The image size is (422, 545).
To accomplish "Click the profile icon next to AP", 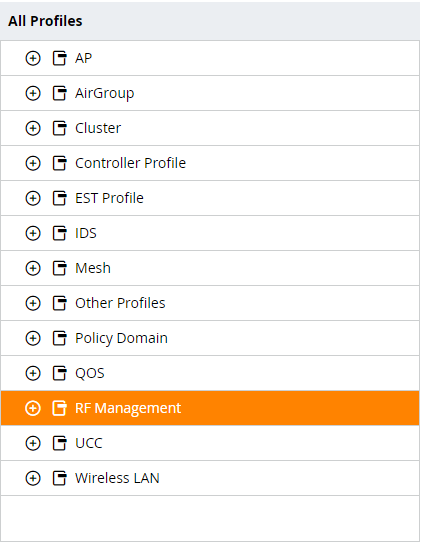I will (x=59, y=58).
